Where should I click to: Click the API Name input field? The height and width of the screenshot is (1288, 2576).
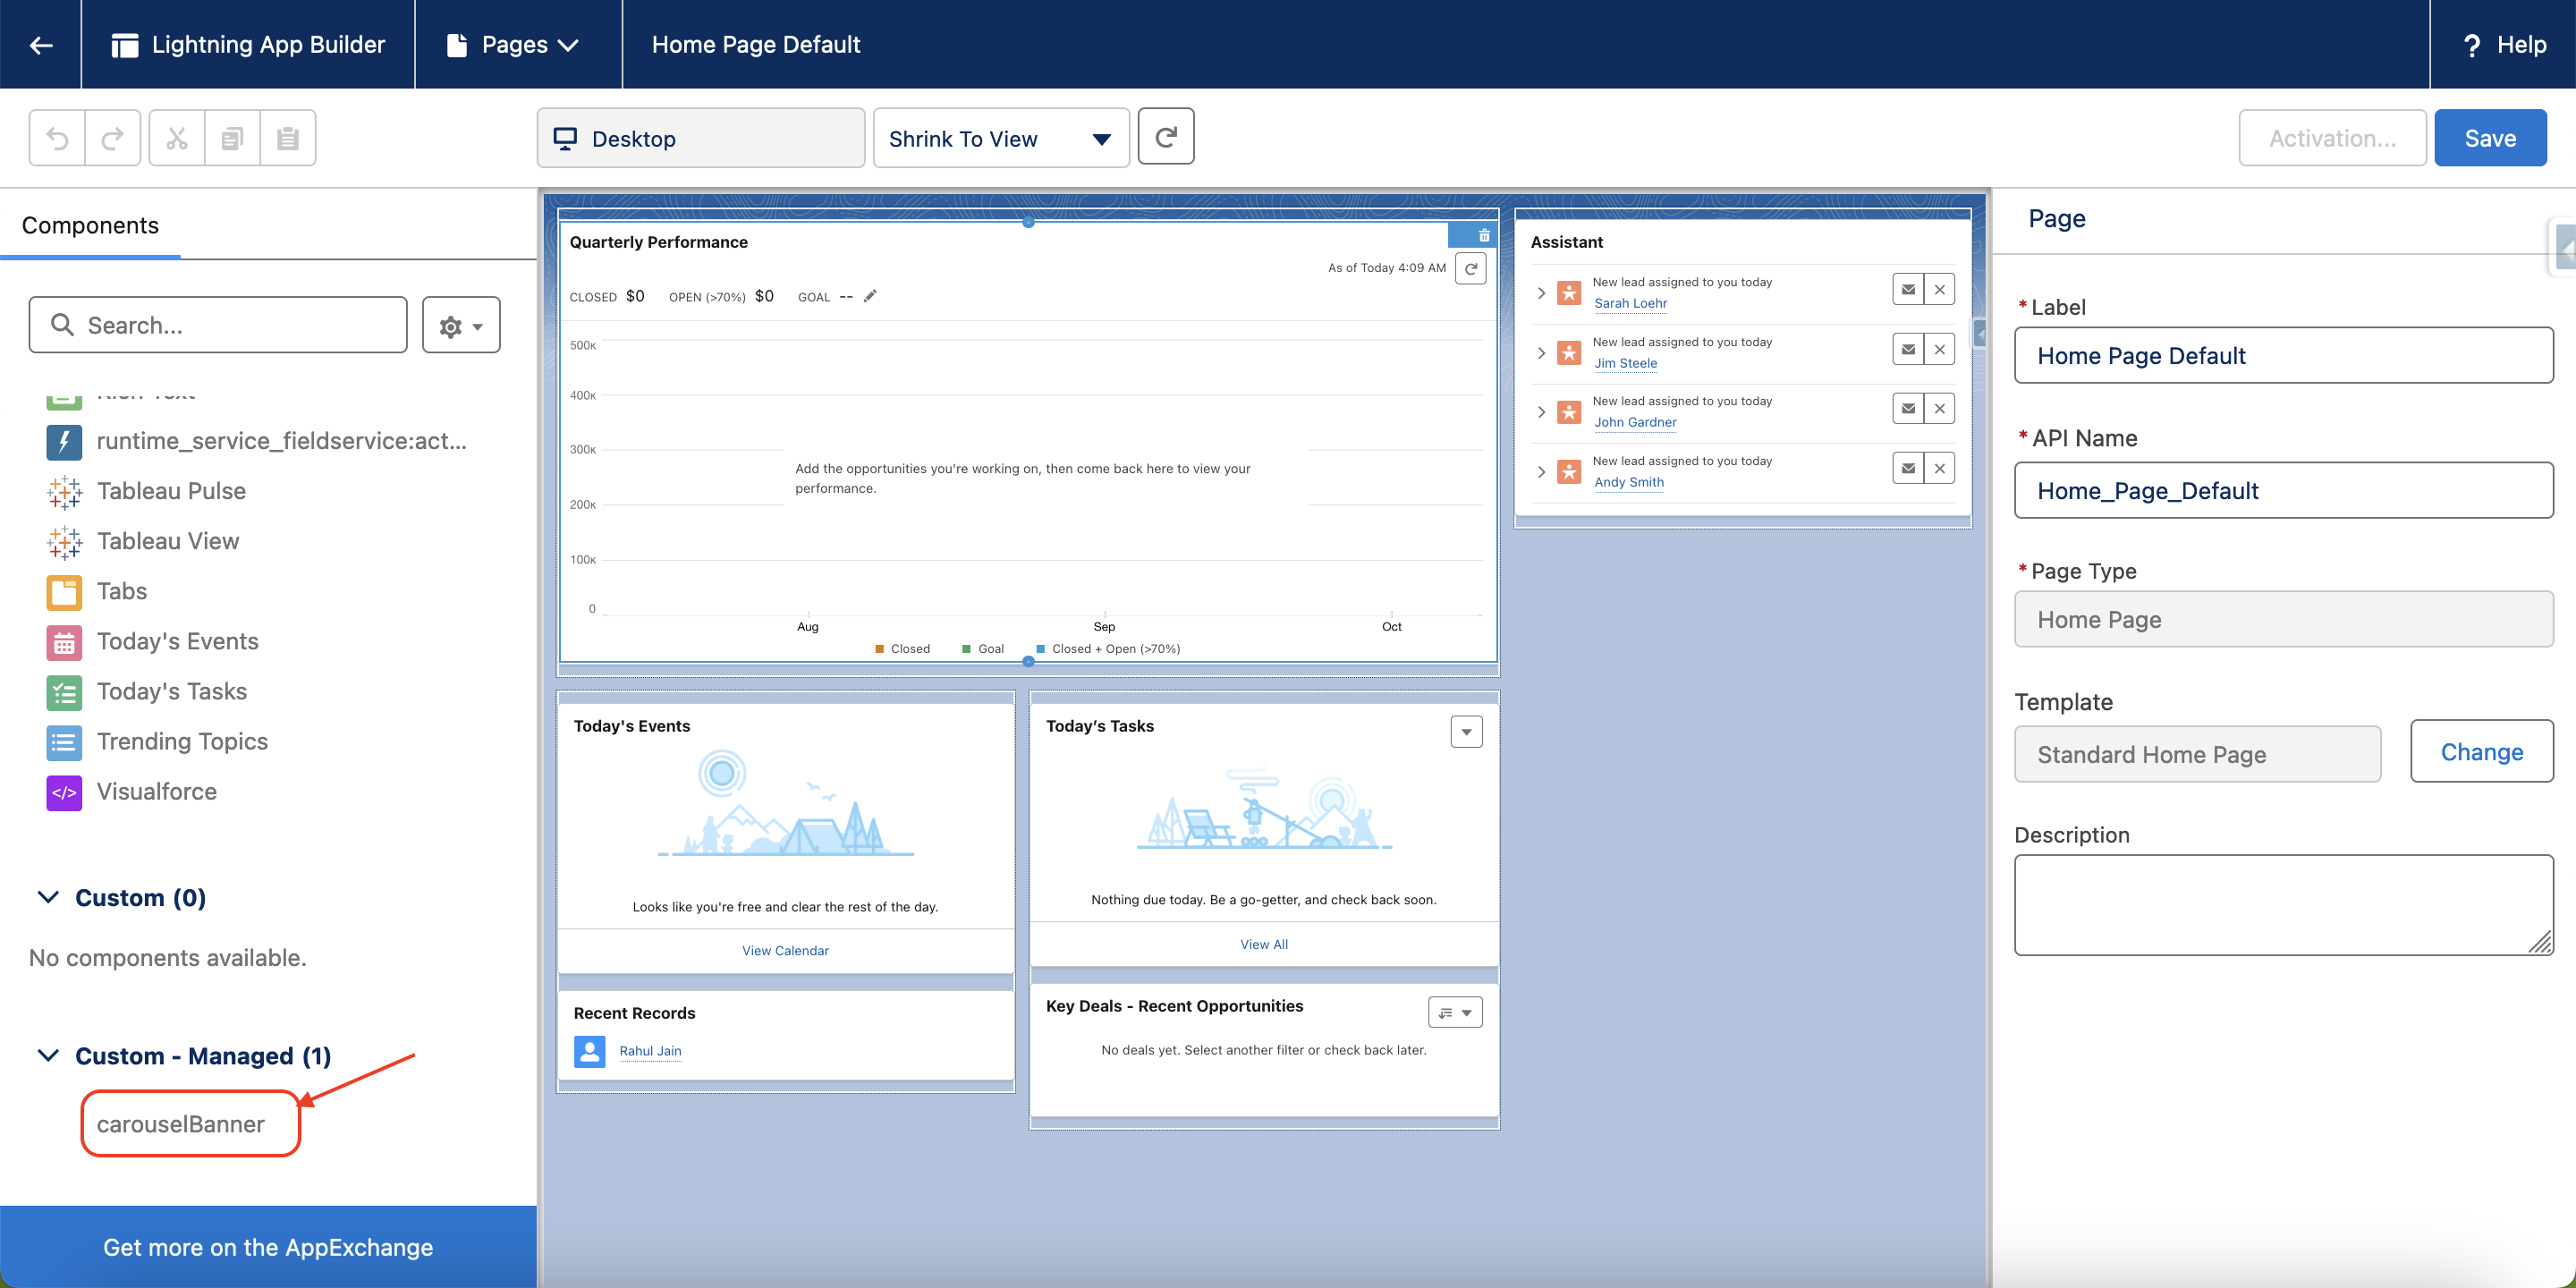click(2283, 490)
